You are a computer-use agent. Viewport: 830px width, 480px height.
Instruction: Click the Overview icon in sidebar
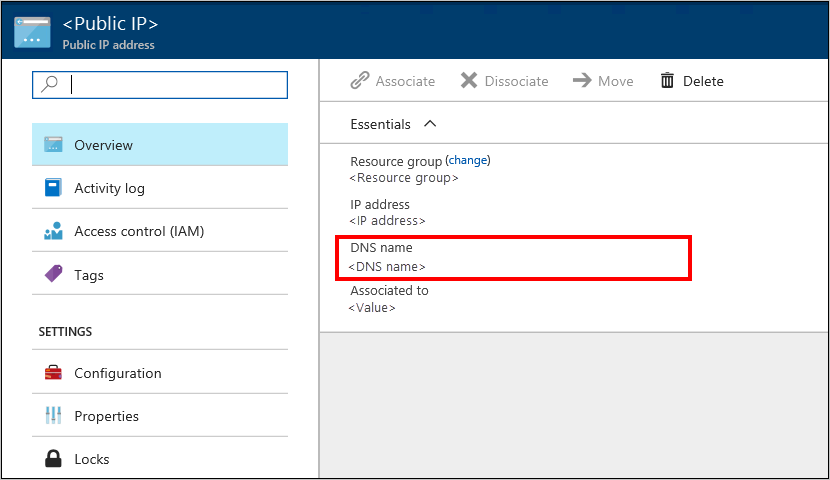pos(54,145)
